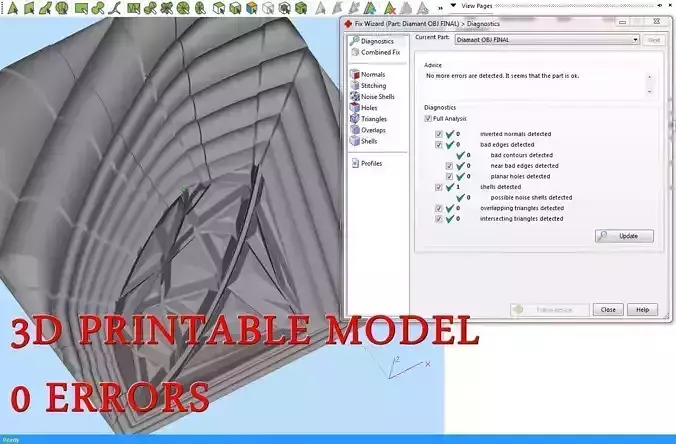The width and height of the screenshot is (676, 444).
Task: Select the Mark Surface tool icon
Action: click(x=45, y=8)
